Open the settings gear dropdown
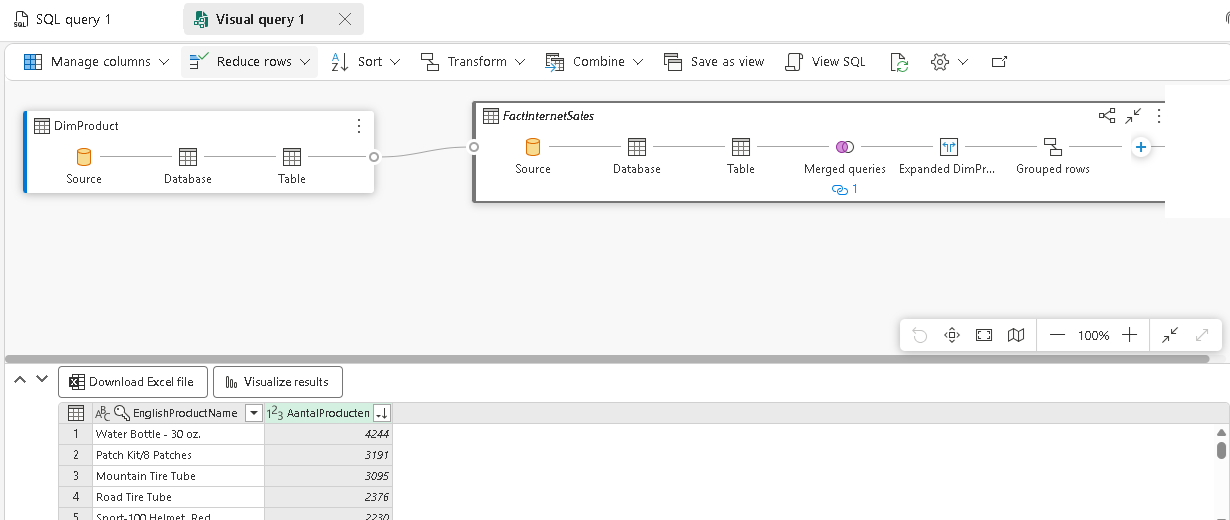The image size is (1230, 520). coord(949,61)
